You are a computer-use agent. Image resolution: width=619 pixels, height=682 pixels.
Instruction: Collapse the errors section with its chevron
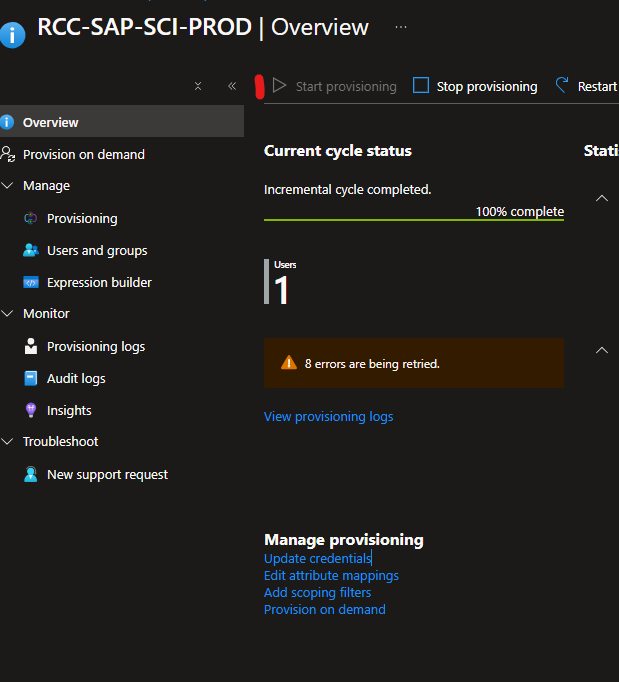[602, 350]
